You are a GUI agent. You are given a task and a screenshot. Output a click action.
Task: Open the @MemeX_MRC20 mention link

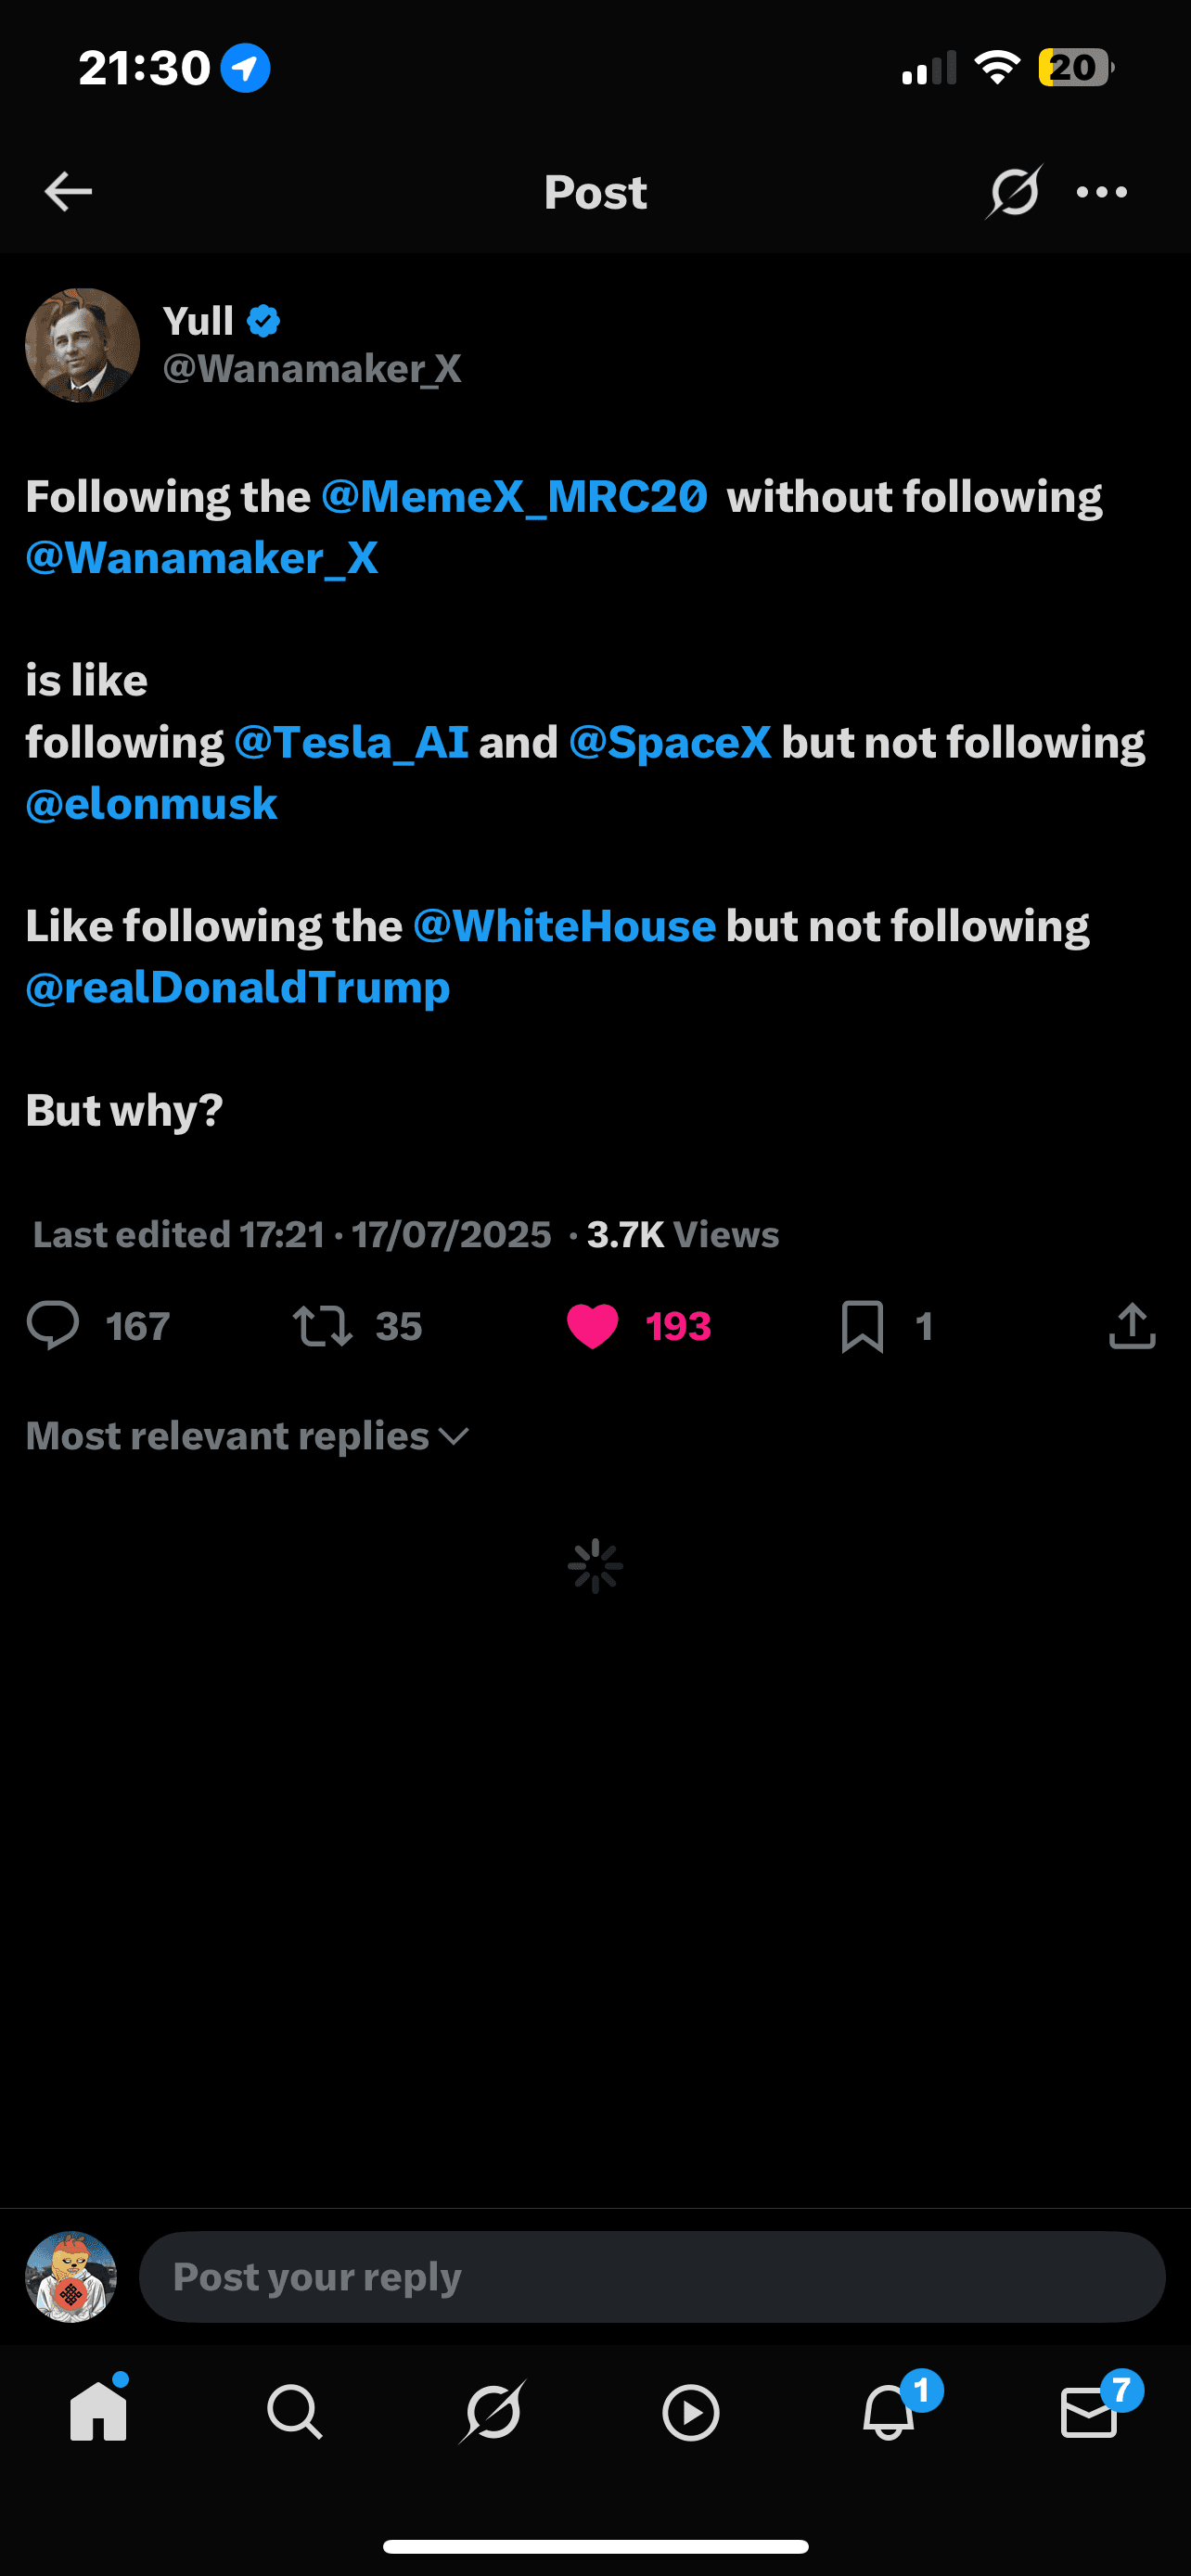click(514, 497)
